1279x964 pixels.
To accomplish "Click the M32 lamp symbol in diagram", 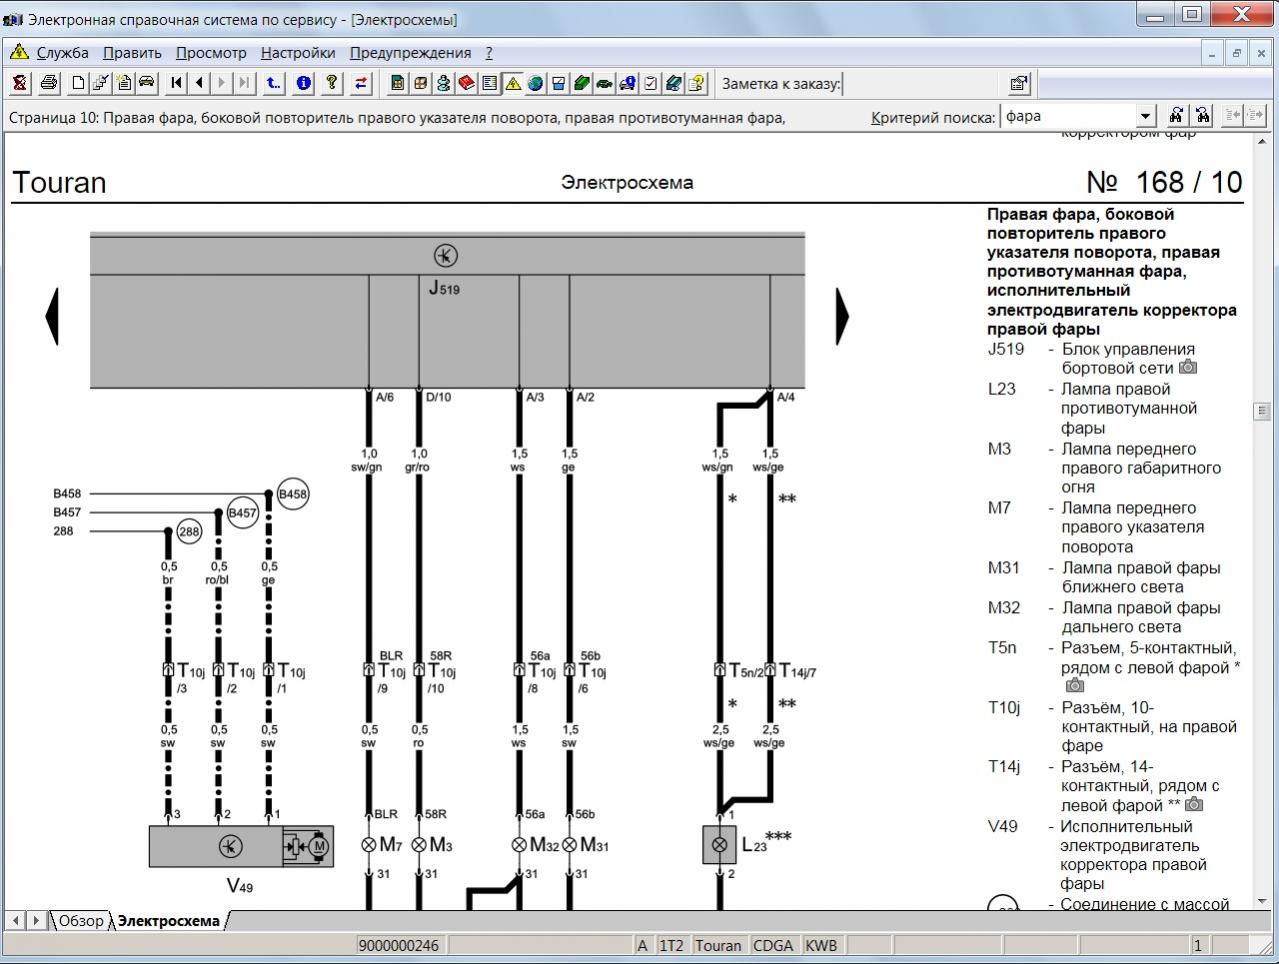I will click(519, 845).
